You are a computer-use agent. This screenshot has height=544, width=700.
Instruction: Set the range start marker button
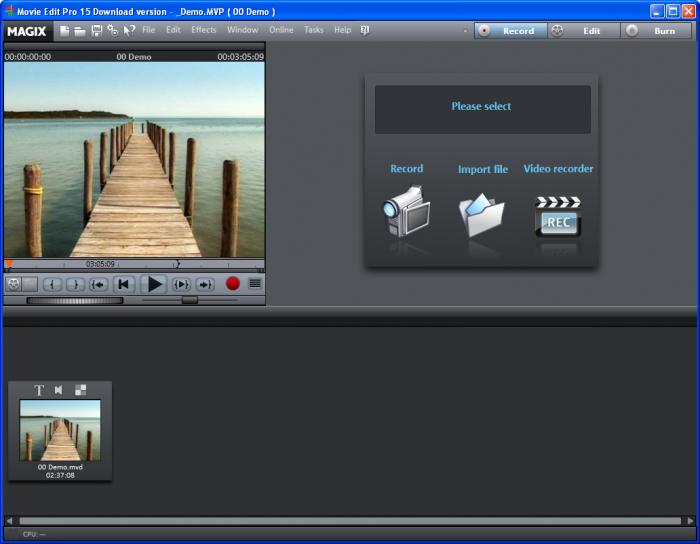(52, 284)
